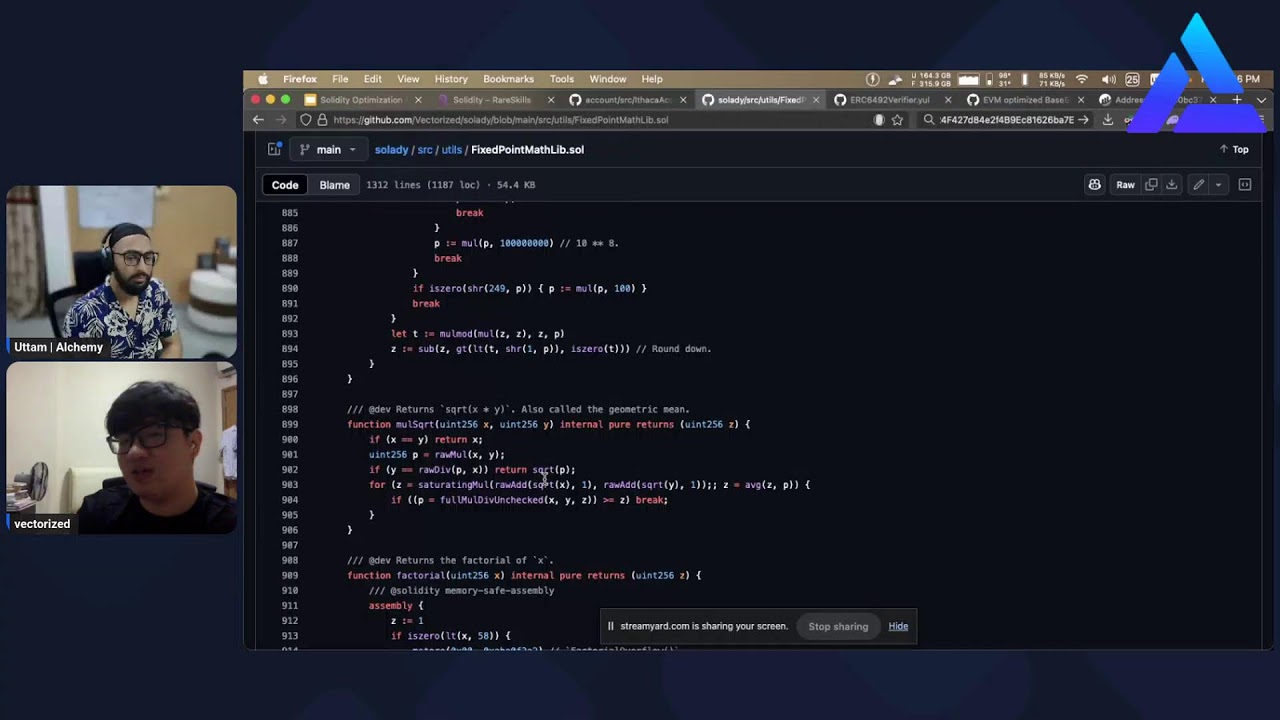Close the solady FixedPointMathLib tab
Viewport: 1280px width, 720px height.
coord(816,100)
